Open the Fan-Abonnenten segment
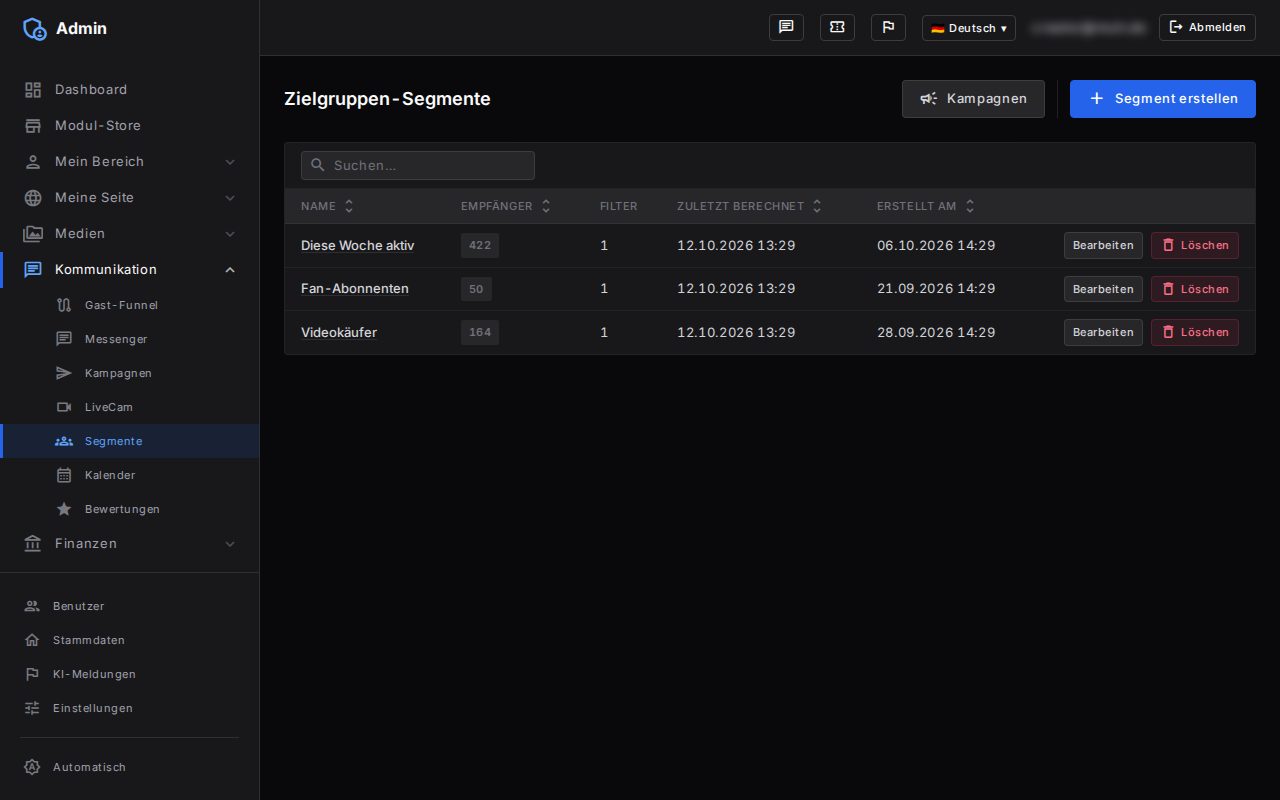 coord(355,288)
